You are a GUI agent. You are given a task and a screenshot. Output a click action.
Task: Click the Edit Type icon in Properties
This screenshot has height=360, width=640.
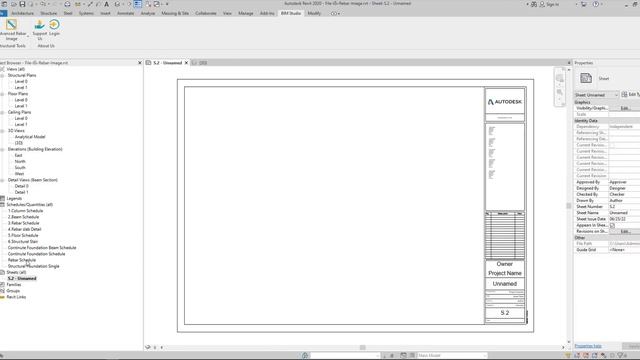coord(624,95)
